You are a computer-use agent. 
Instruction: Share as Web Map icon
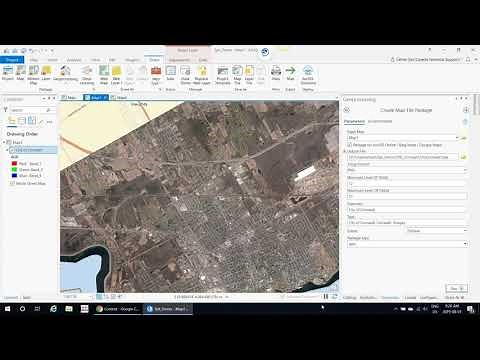pos(104,71)
